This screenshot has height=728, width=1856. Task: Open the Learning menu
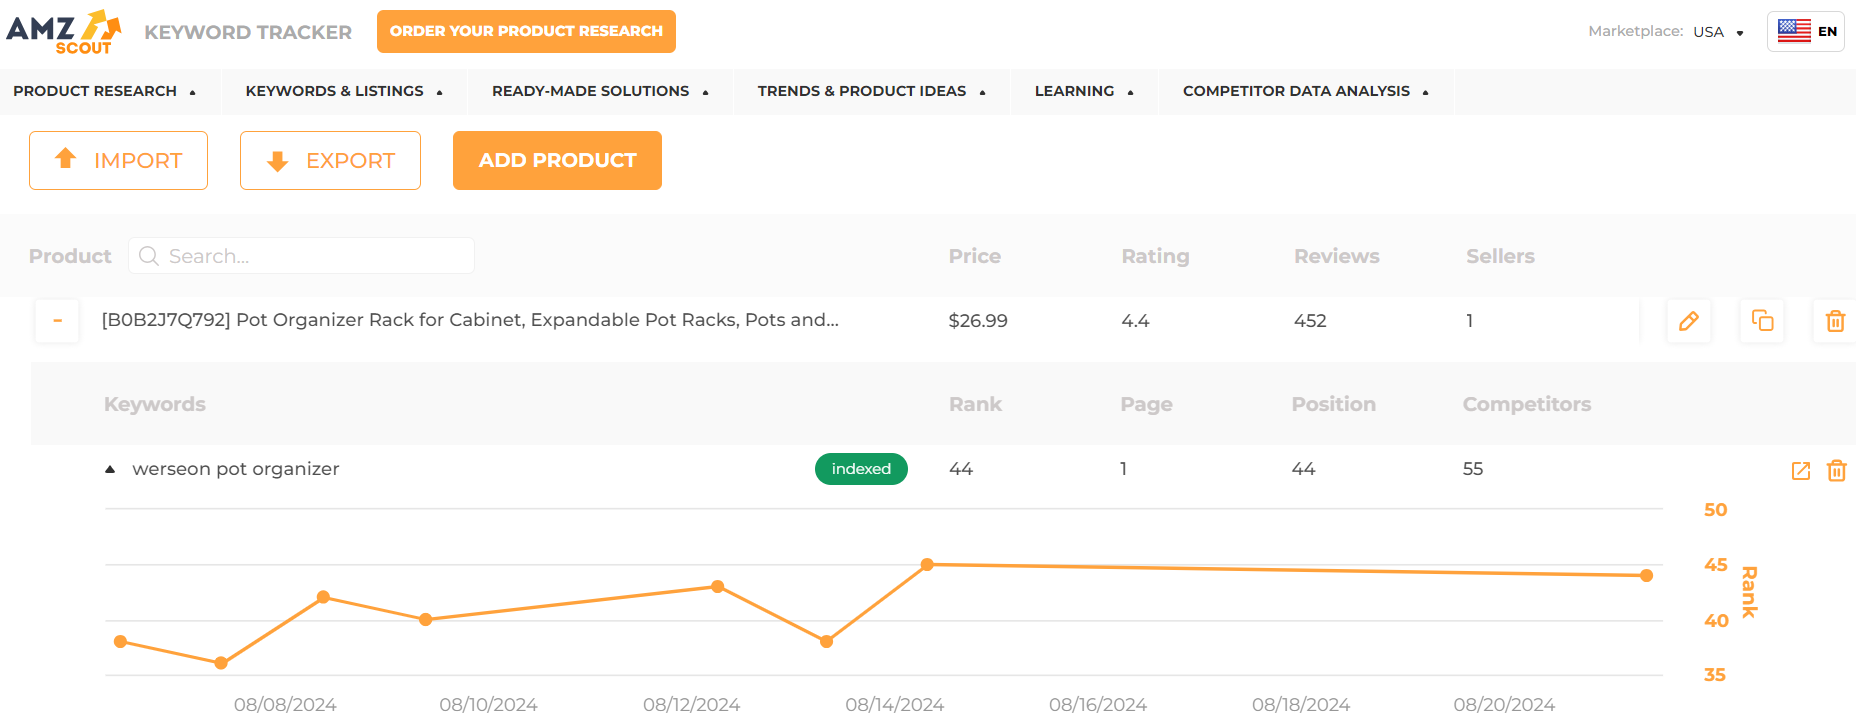[x=1084, y=91]
